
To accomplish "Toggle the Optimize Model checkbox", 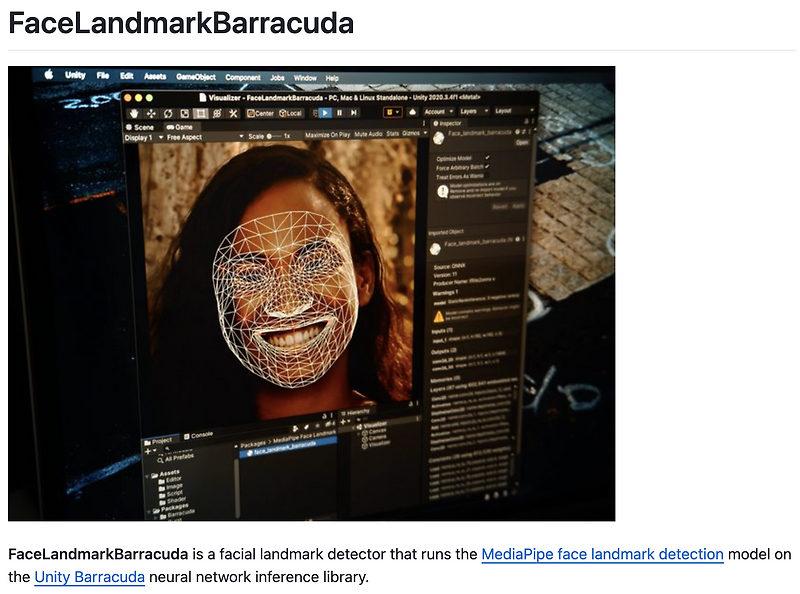I will tap(487, 158).
